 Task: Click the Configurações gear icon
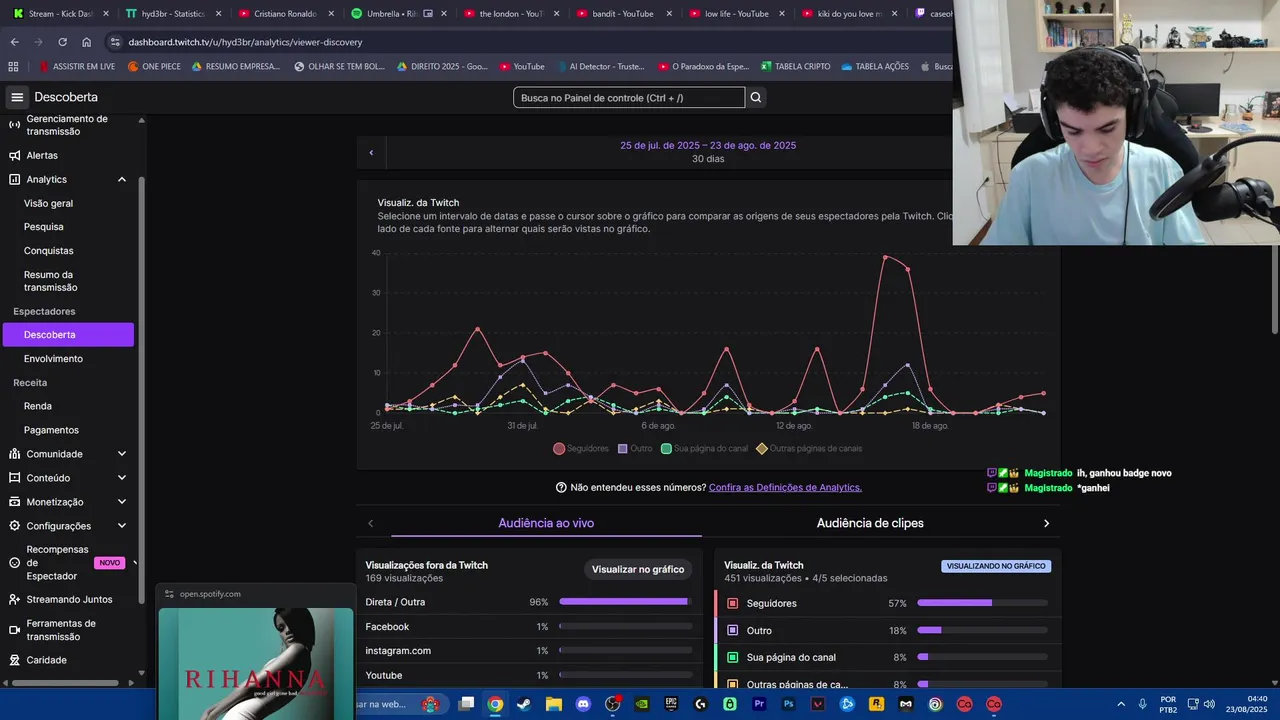(14, 526)
